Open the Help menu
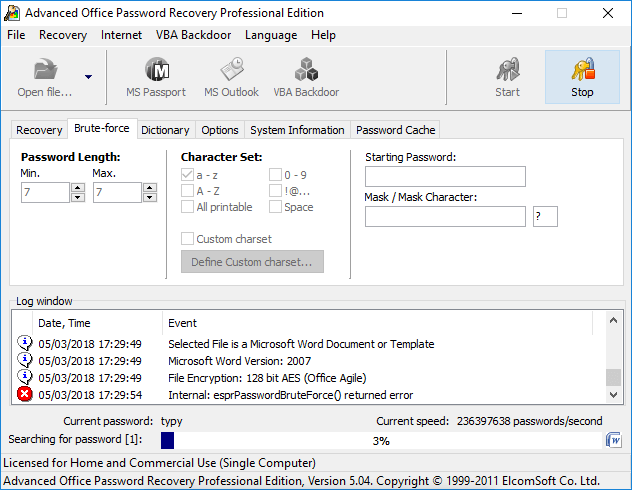 pos(323,35)
